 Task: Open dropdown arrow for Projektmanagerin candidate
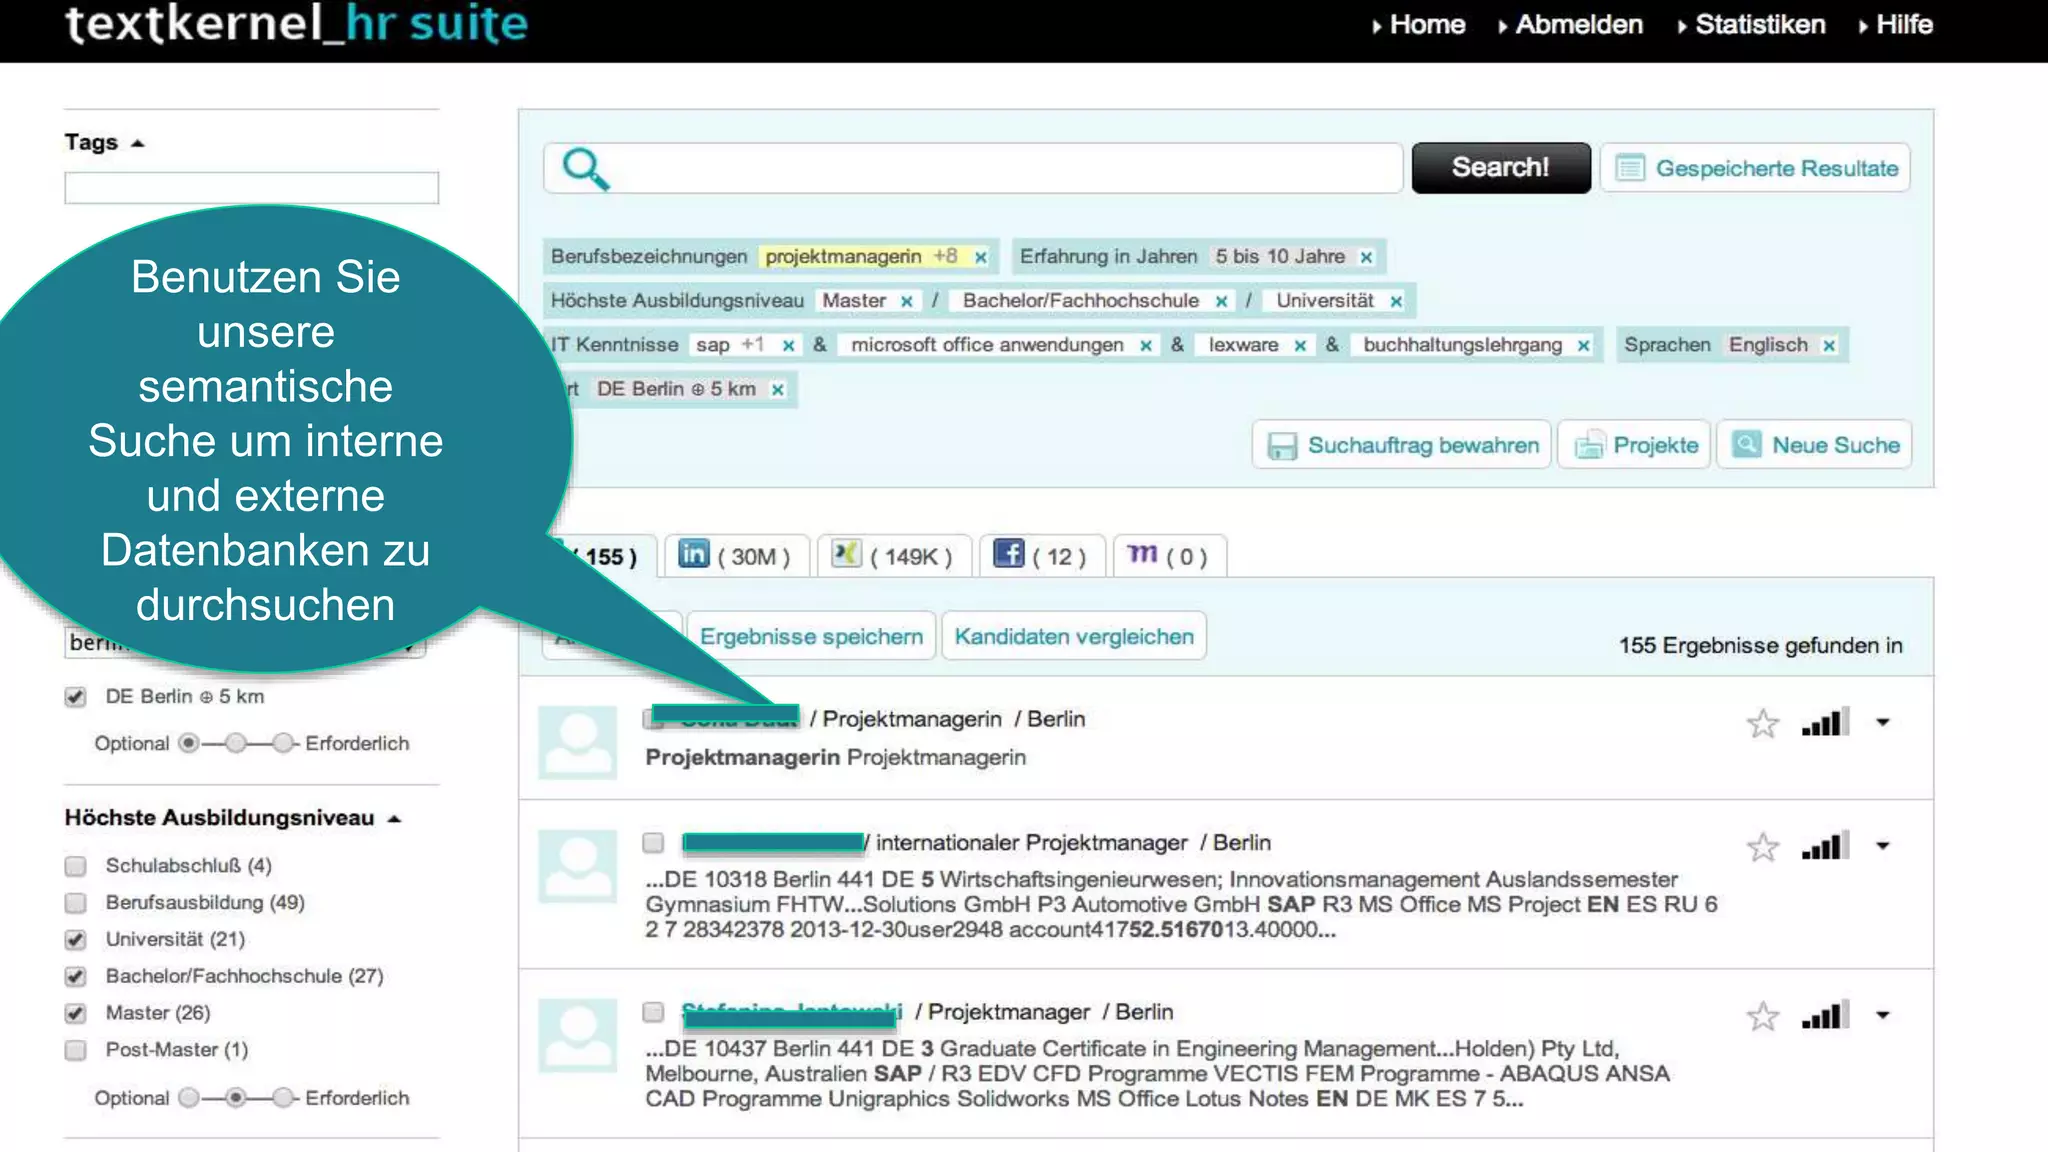coord(1882,722)
